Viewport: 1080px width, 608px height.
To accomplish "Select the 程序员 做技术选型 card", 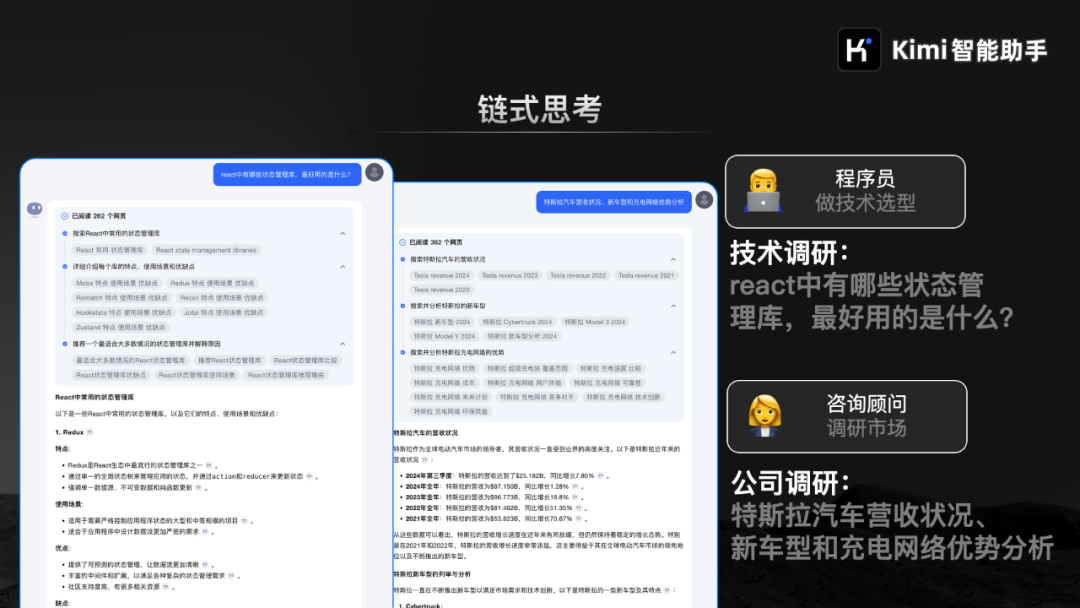I will [845, 191].
